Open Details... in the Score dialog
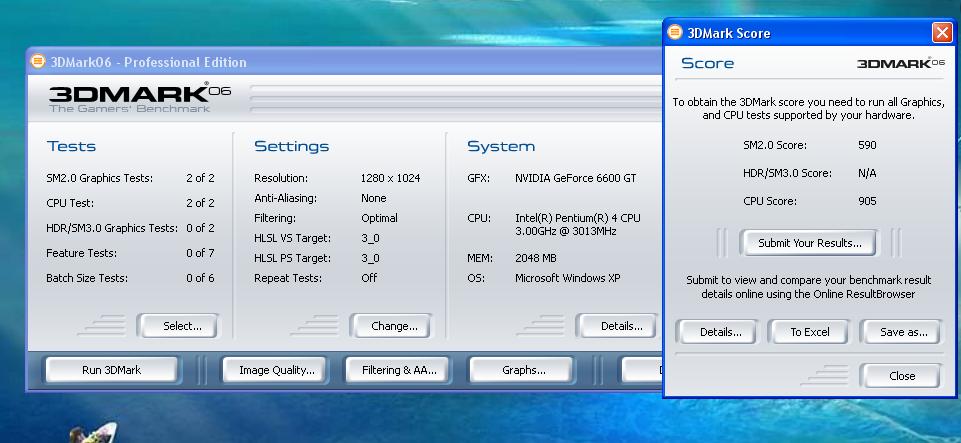This screenshot has height=443, width=961. click(x=720, y=332)
